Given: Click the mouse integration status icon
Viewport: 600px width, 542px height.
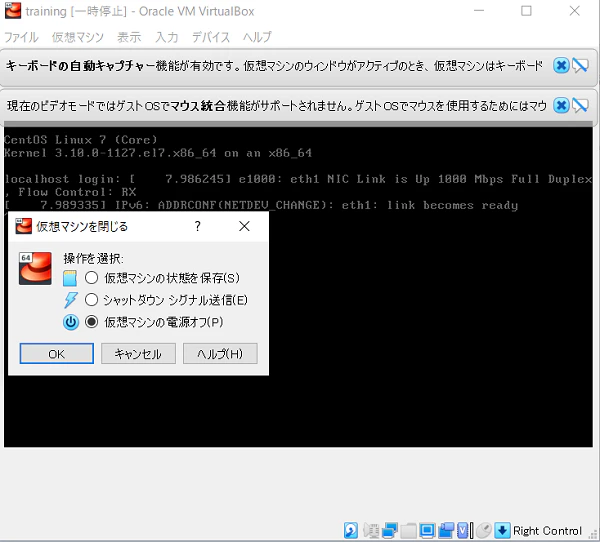Looking at the screenshot, I should coord(484,530).
